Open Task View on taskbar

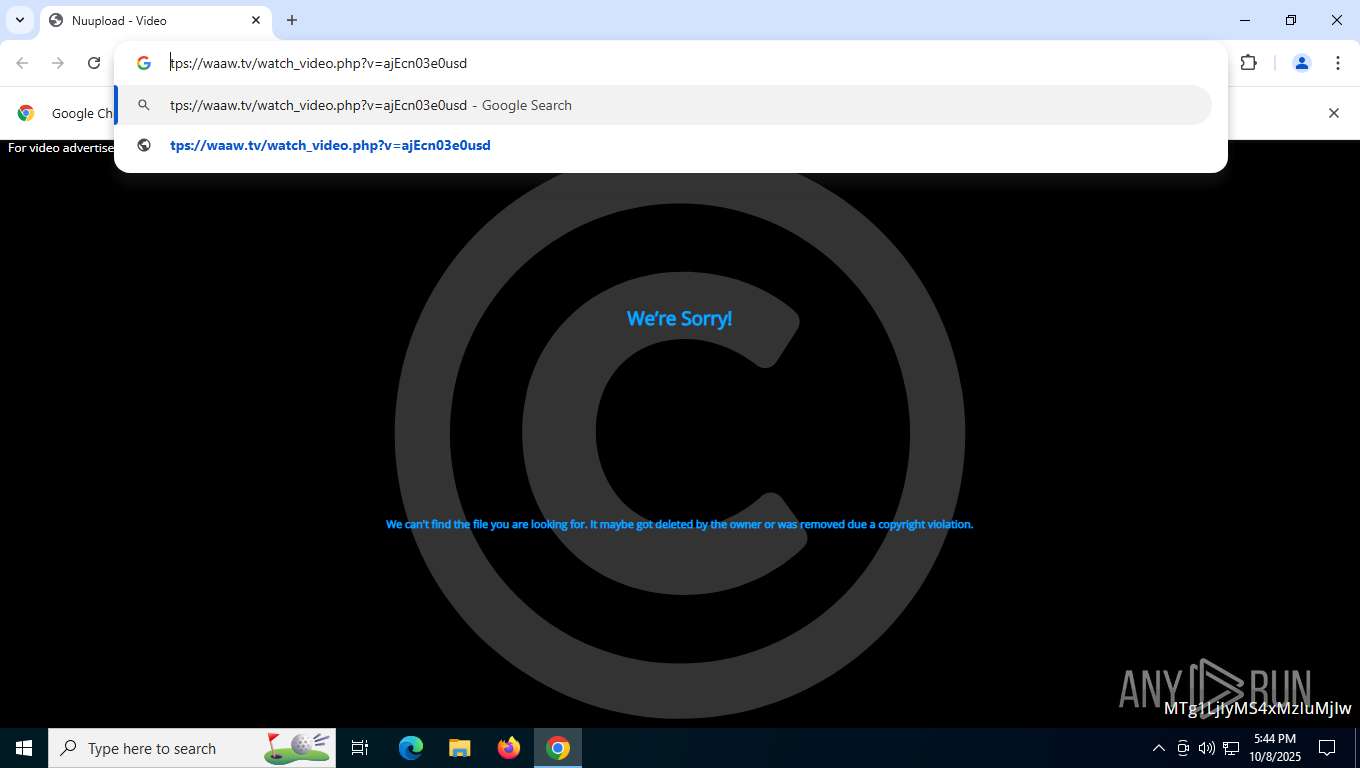(360, 748)
